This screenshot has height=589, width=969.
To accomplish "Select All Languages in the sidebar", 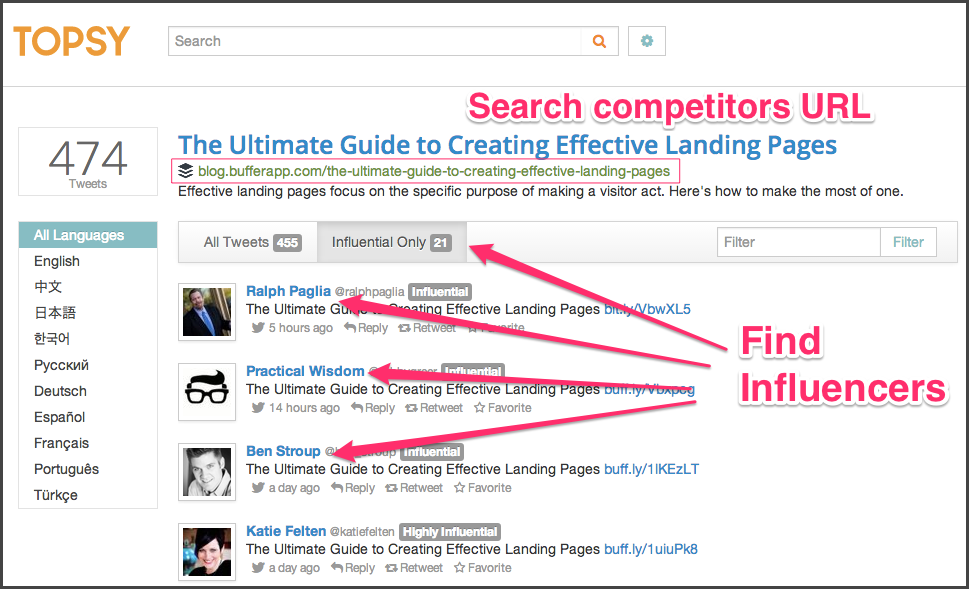I will coord(88,235).
